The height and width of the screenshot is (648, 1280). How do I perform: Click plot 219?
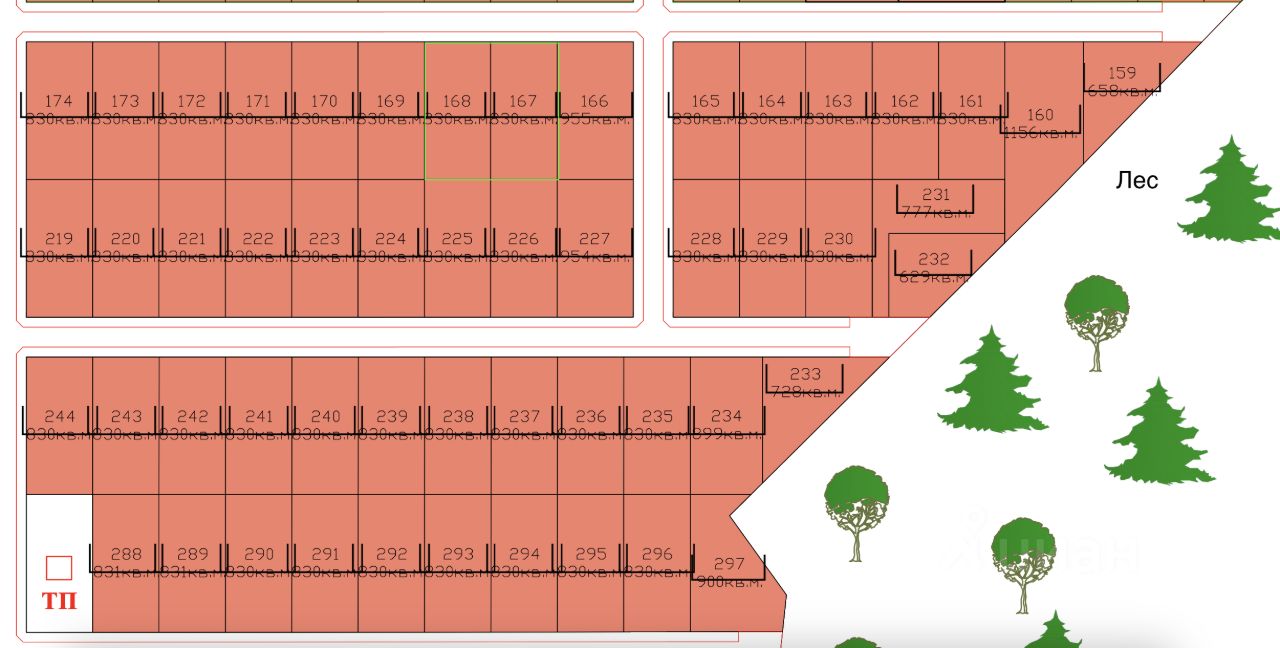(59, 248)
